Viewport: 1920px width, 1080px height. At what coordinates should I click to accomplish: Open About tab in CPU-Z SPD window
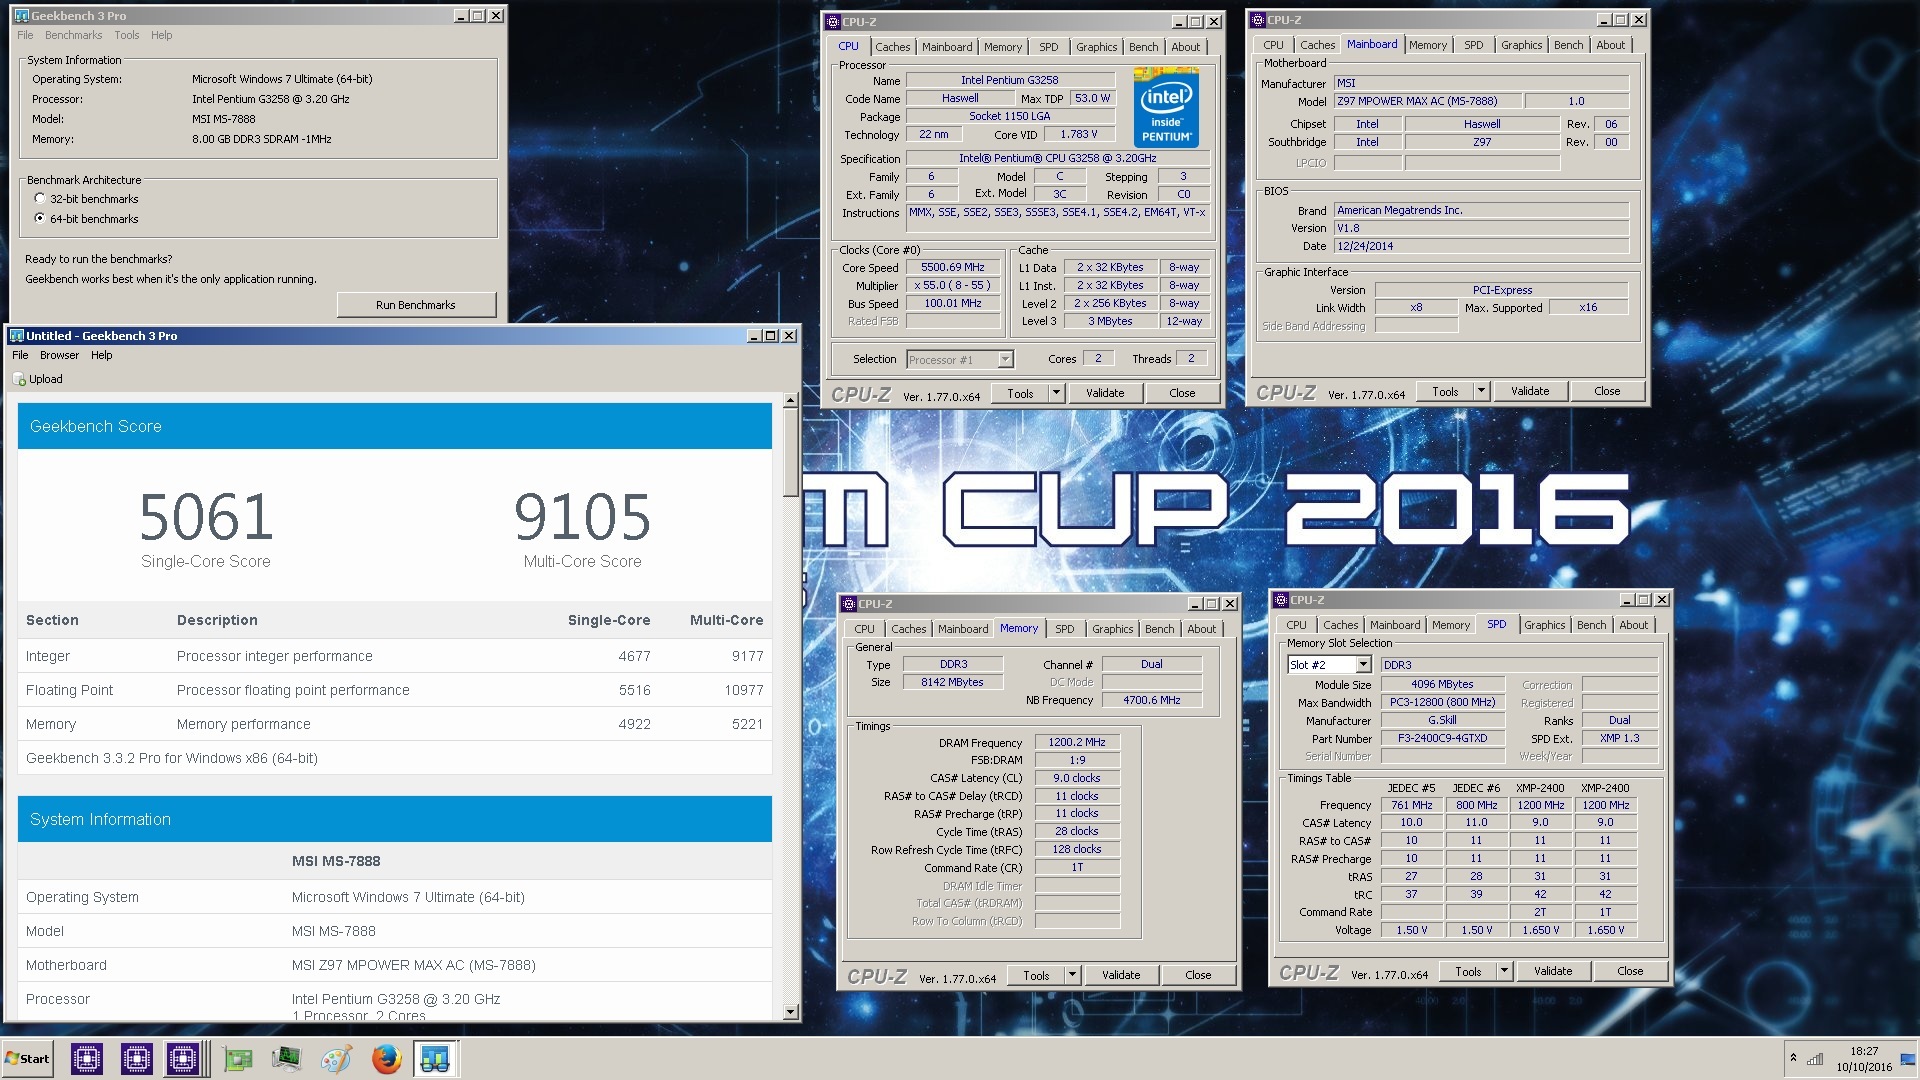(x=1633, y=625)
